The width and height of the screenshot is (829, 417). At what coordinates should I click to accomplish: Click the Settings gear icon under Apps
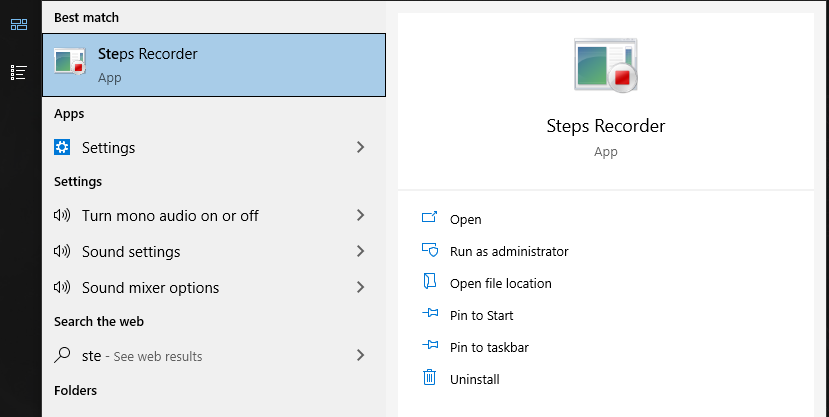62,147
